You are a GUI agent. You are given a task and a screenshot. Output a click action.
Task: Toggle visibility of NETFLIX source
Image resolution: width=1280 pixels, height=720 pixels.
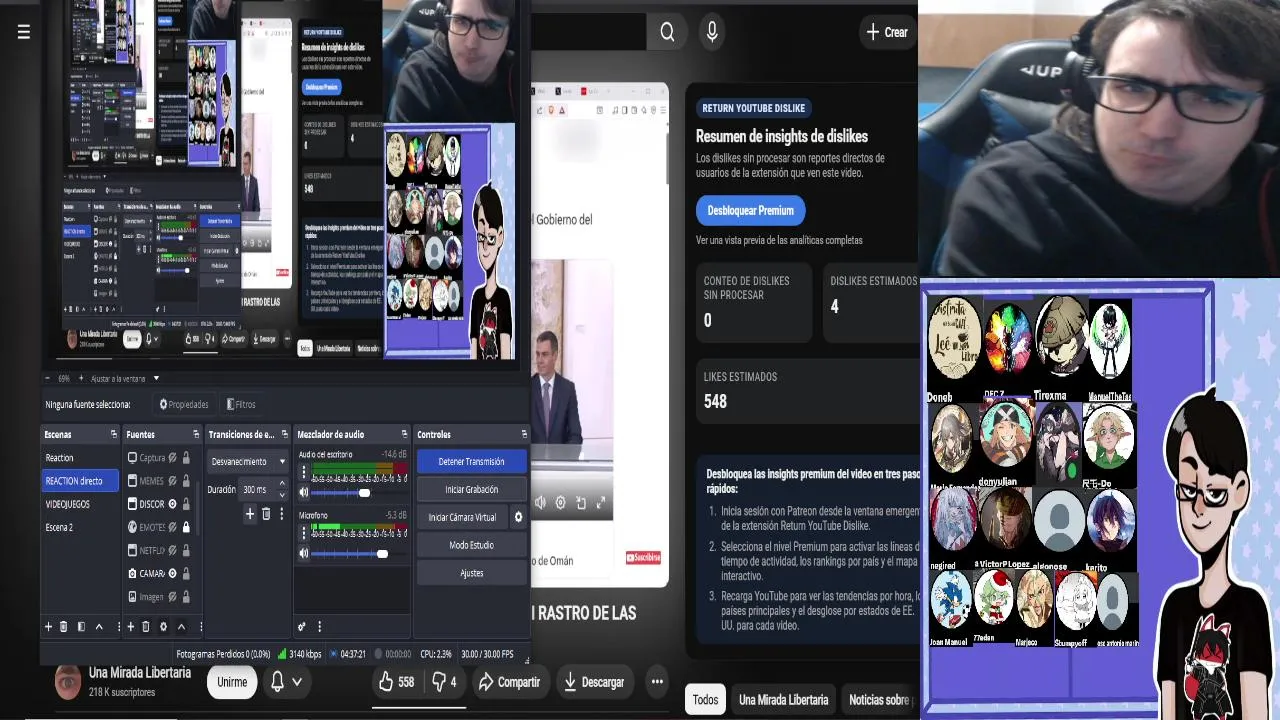coord(172,550)
